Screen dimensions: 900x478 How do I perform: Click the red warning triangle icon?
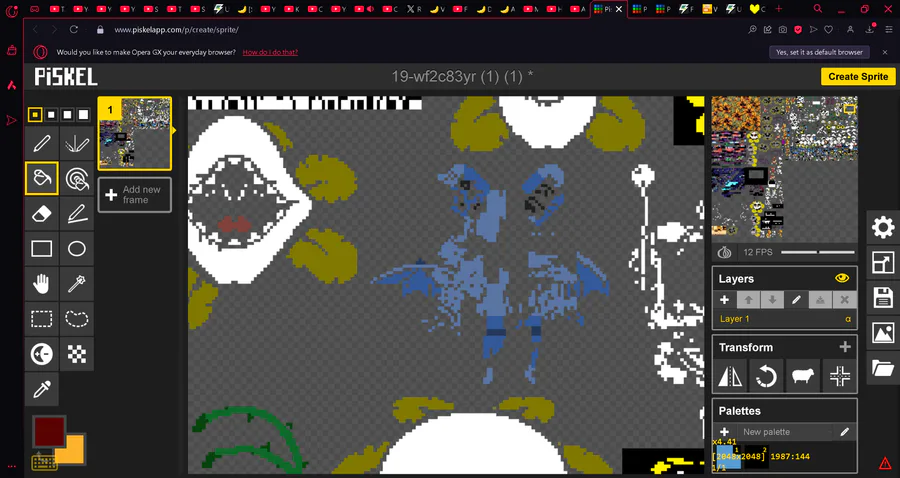click(885, 463)
